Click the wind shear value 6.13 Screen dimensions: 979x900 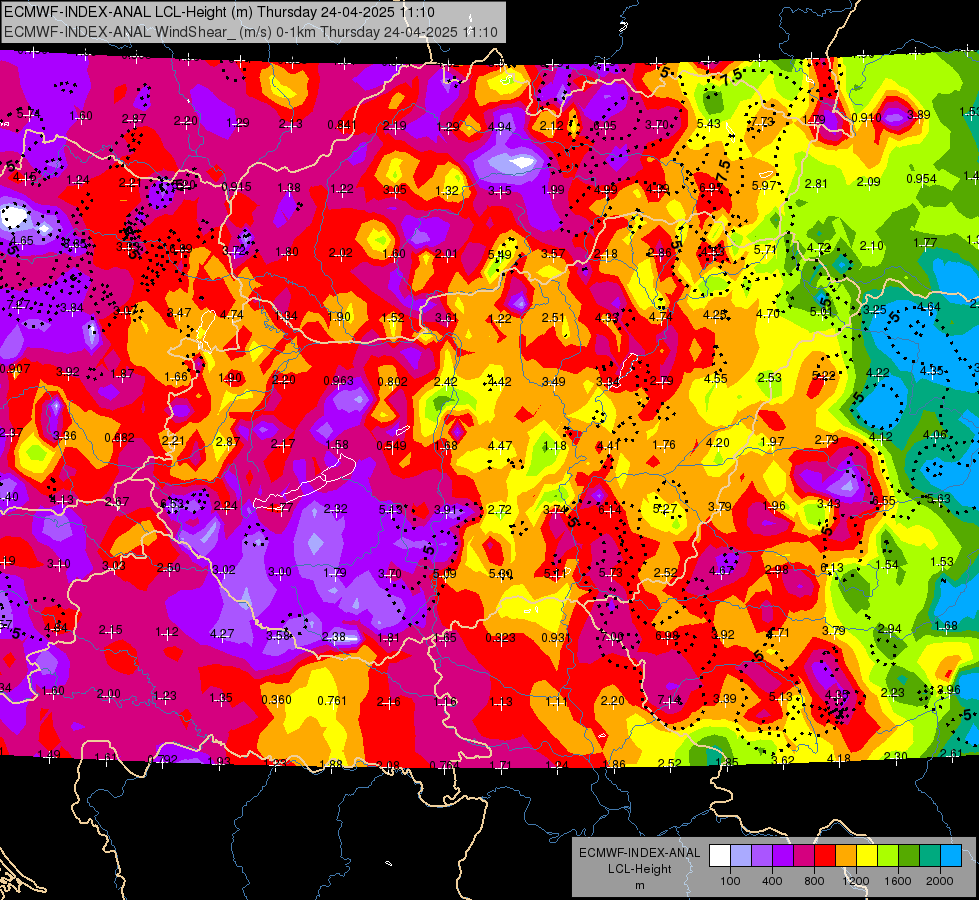click(x=832, y=567)
